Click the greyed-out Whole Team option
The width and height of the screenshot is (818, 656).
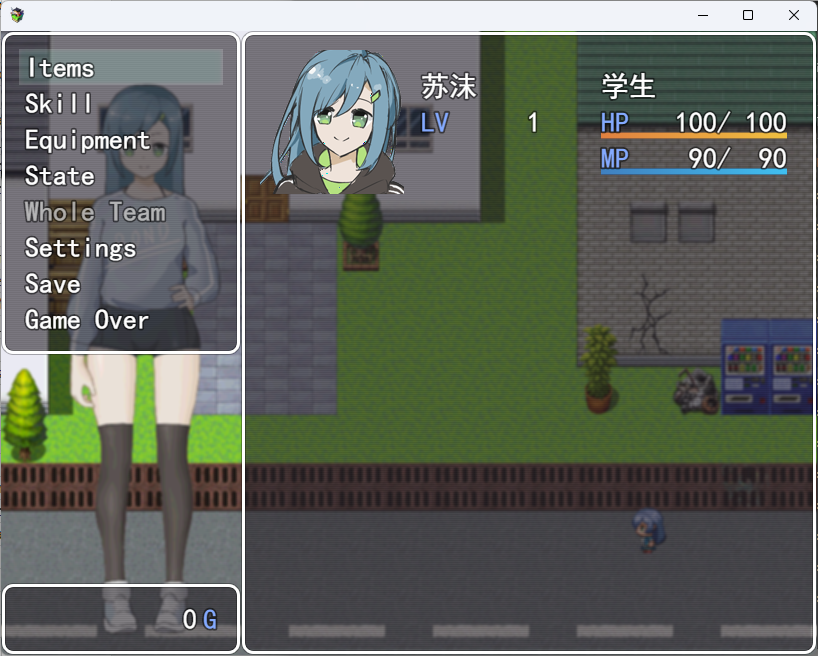(95, 212)
